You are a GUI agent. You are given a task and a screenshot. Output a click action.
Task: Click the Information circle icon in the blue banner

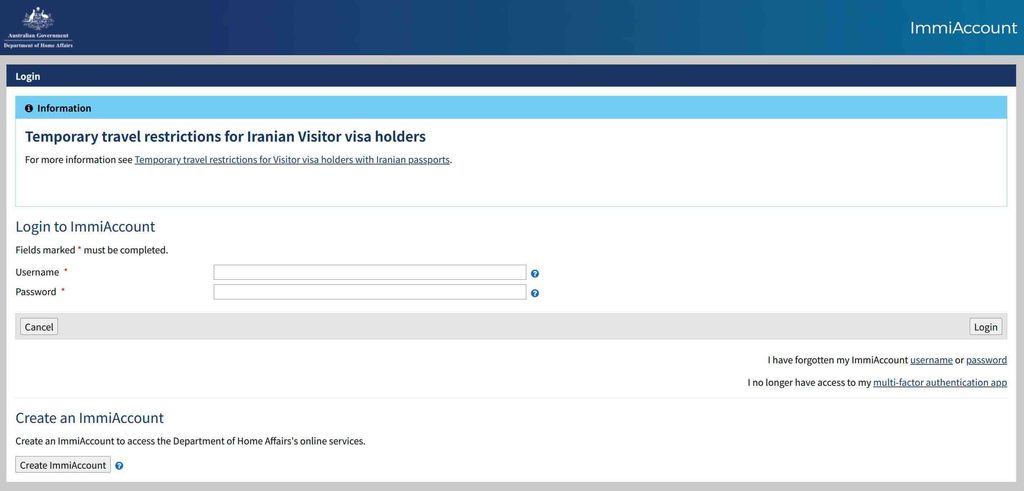pyautogui.click(x=29, y=108)
